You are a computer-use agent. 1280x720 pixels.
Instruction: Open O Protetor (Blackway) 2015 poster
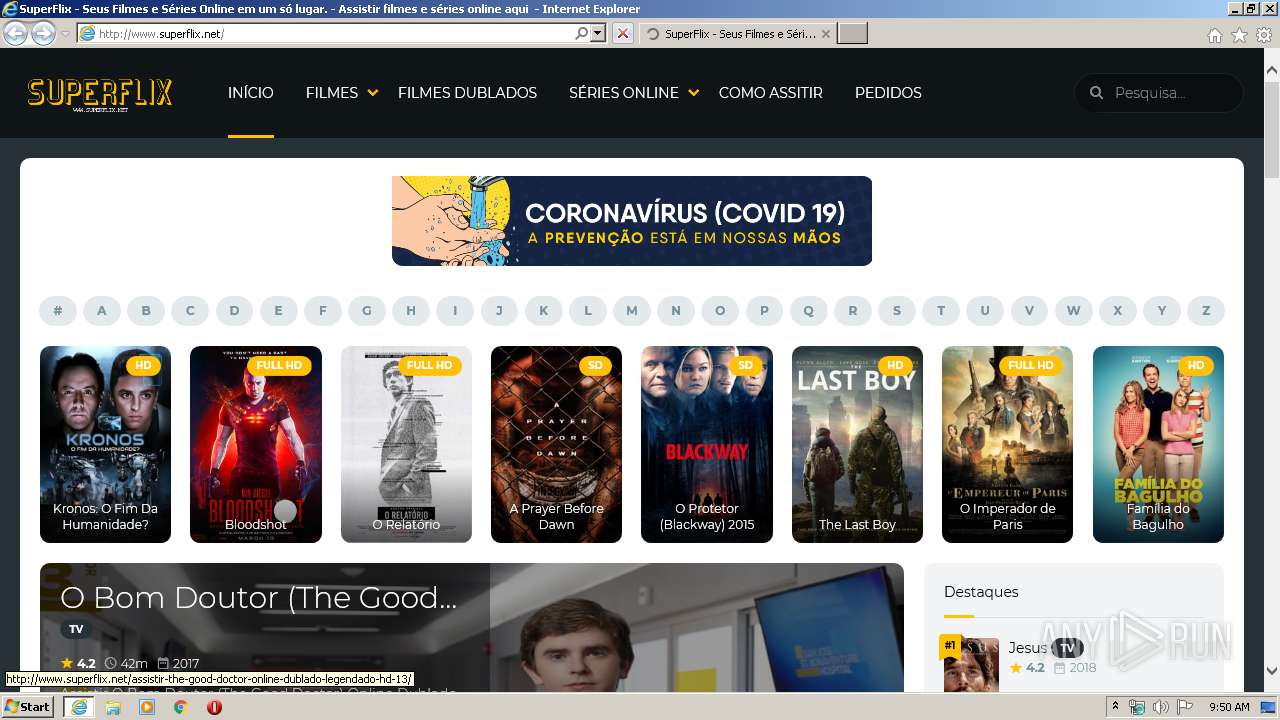(707, 444)
